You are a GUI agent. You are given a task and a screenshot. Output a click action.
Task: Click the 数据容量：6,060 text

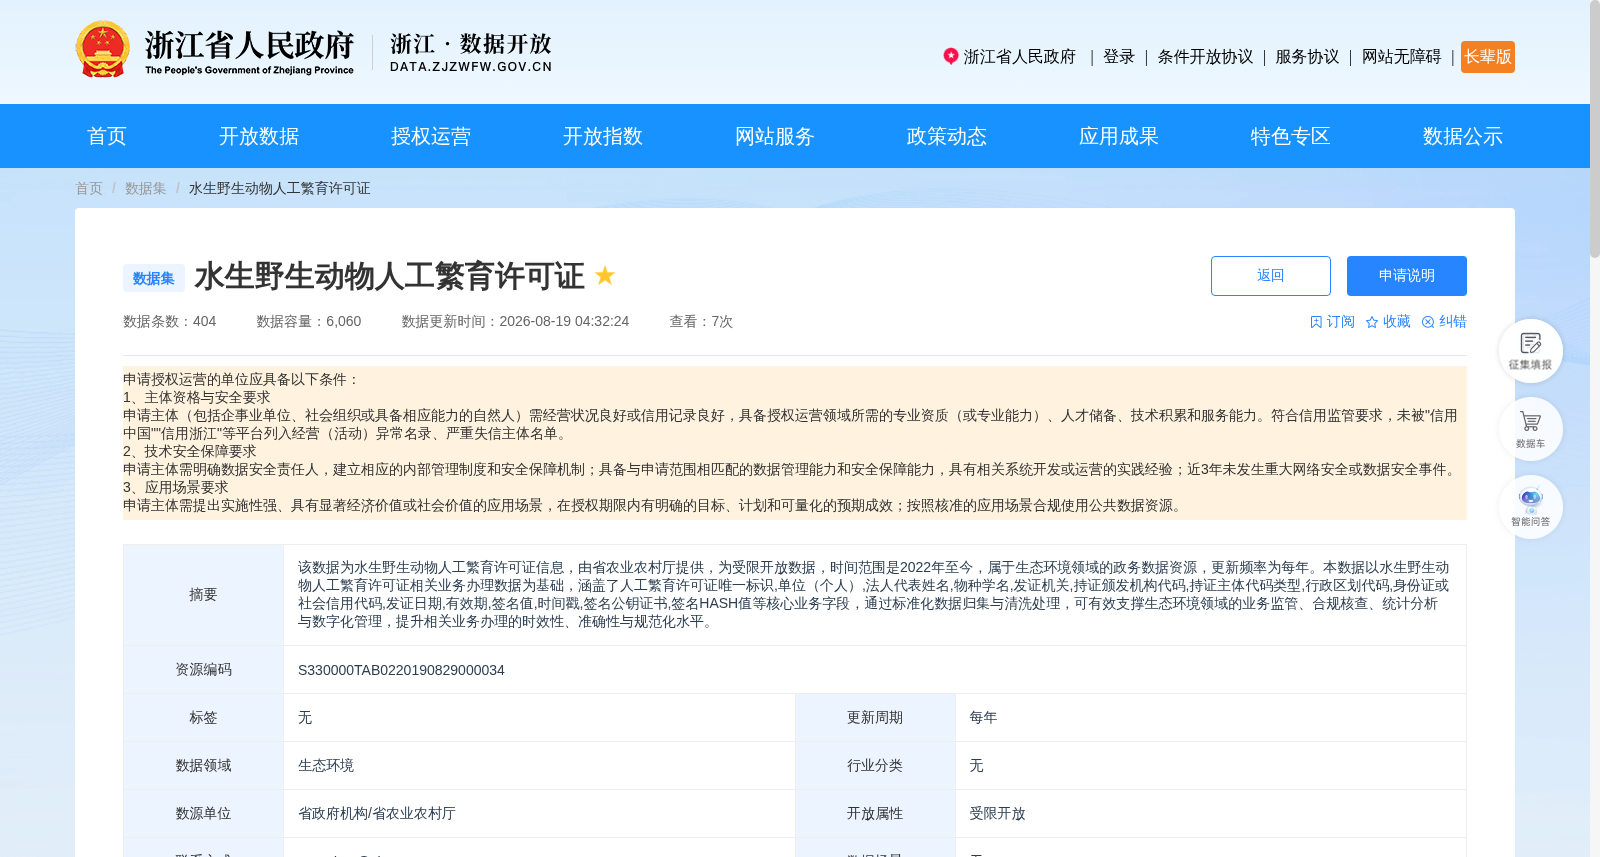point(309,322)
